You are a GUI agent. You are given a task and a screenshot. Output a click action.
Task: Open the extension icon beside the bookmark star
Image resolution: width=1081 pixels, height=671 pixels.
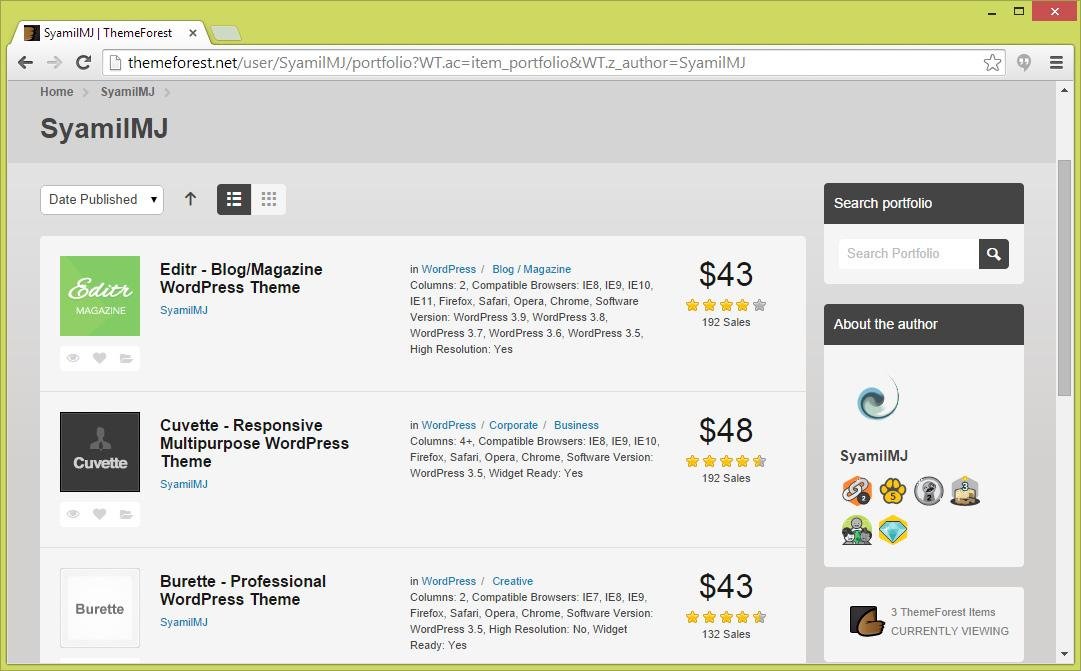(1024, 63)
